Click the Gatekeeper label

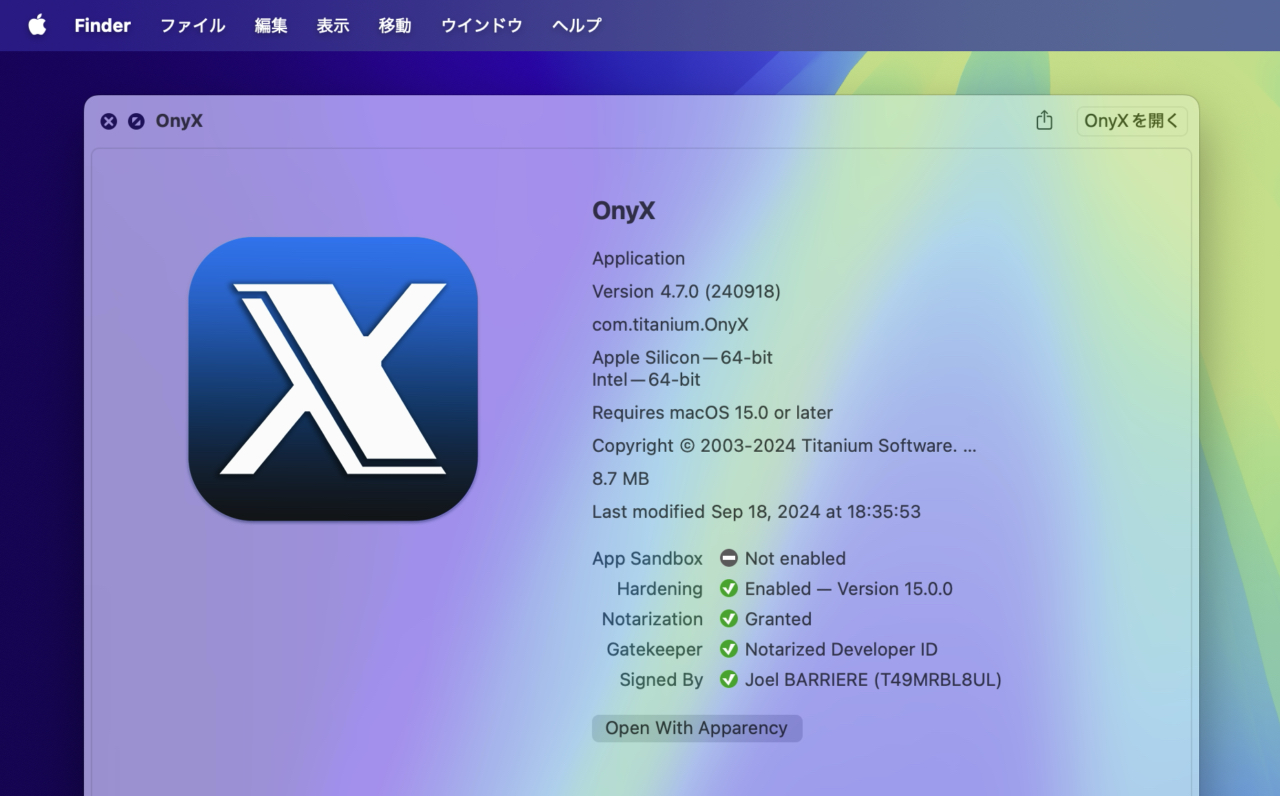pyautogui.click(x=654, y=650)
